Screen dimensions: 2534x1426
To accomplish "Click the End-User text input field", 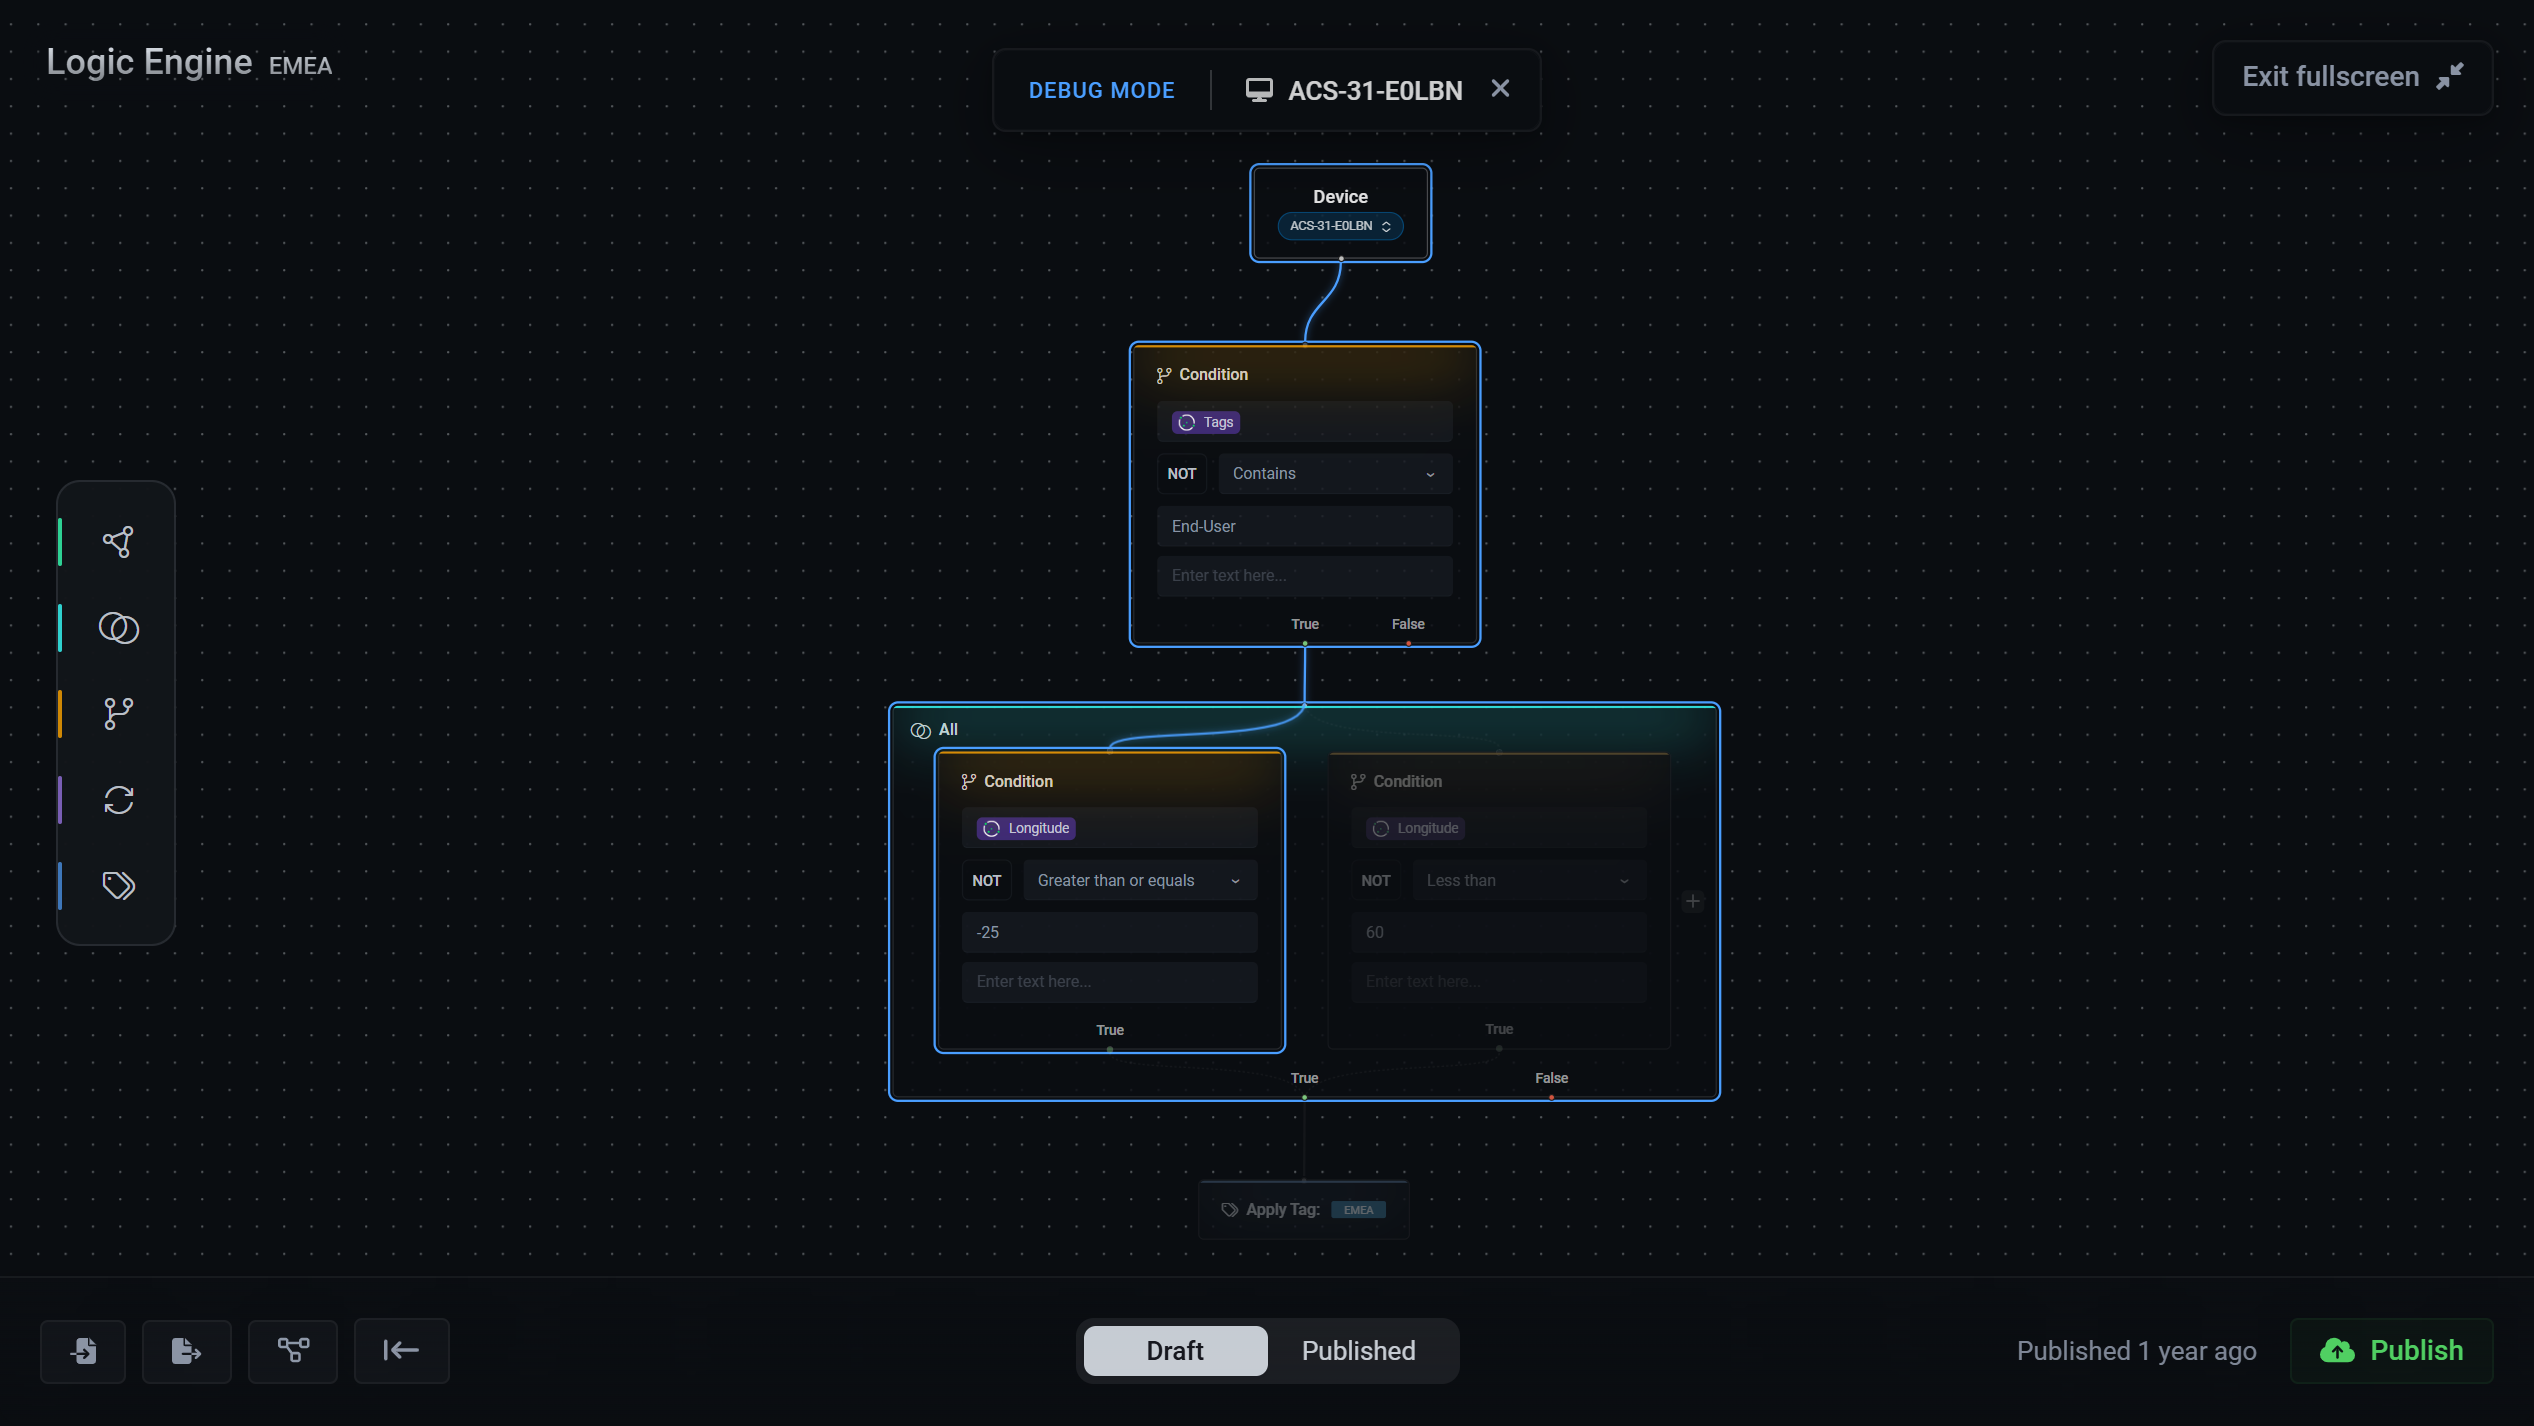I will coord(1304,527).
